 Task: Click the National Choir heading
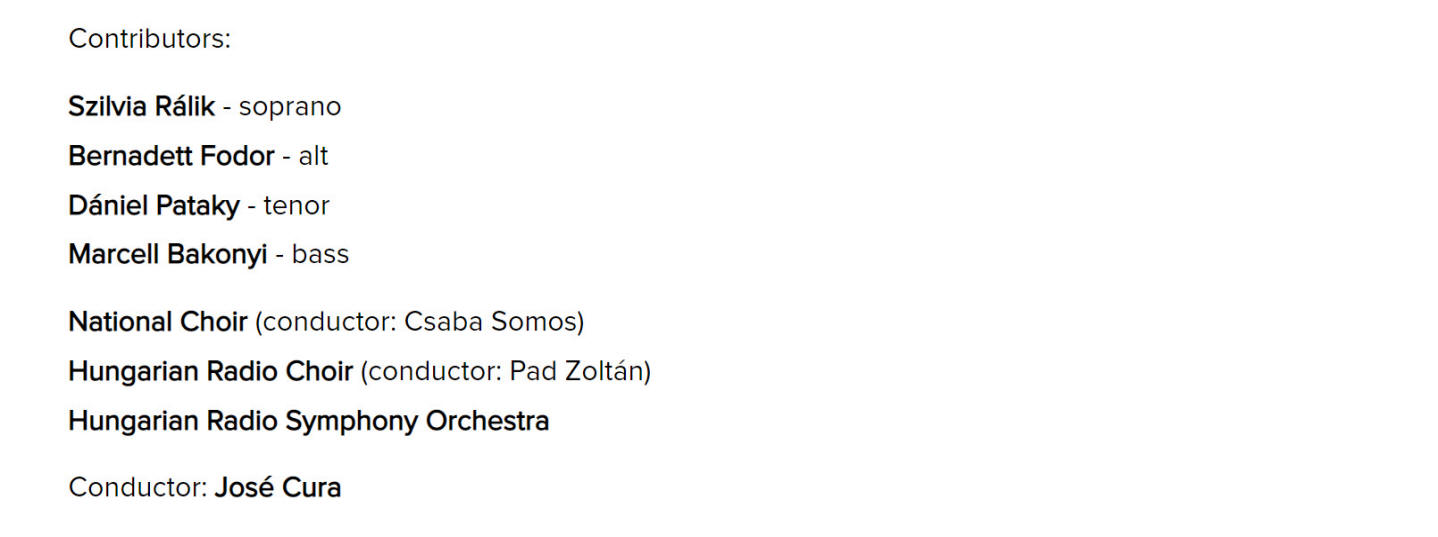pyautogui.click(x=157, y=322)
